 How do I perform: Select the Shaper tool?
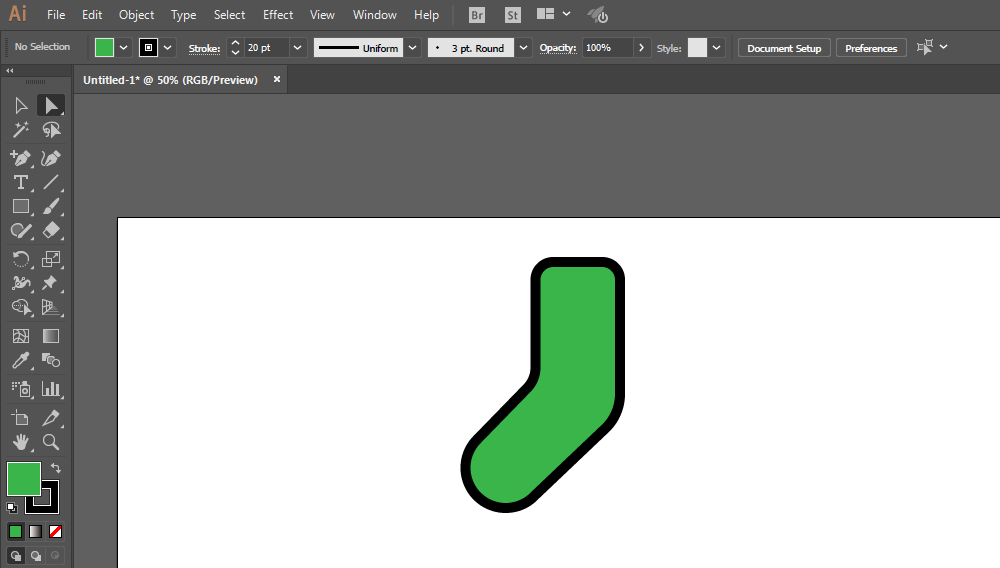pyautogui.click(x=20, y=231)
